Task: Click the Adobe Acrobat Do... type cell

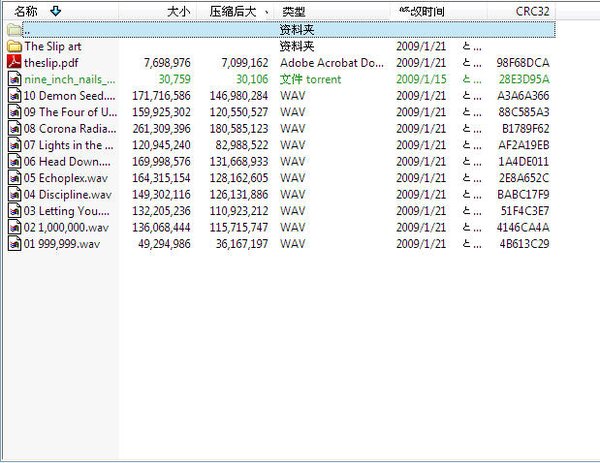Action: coord(332,63)
